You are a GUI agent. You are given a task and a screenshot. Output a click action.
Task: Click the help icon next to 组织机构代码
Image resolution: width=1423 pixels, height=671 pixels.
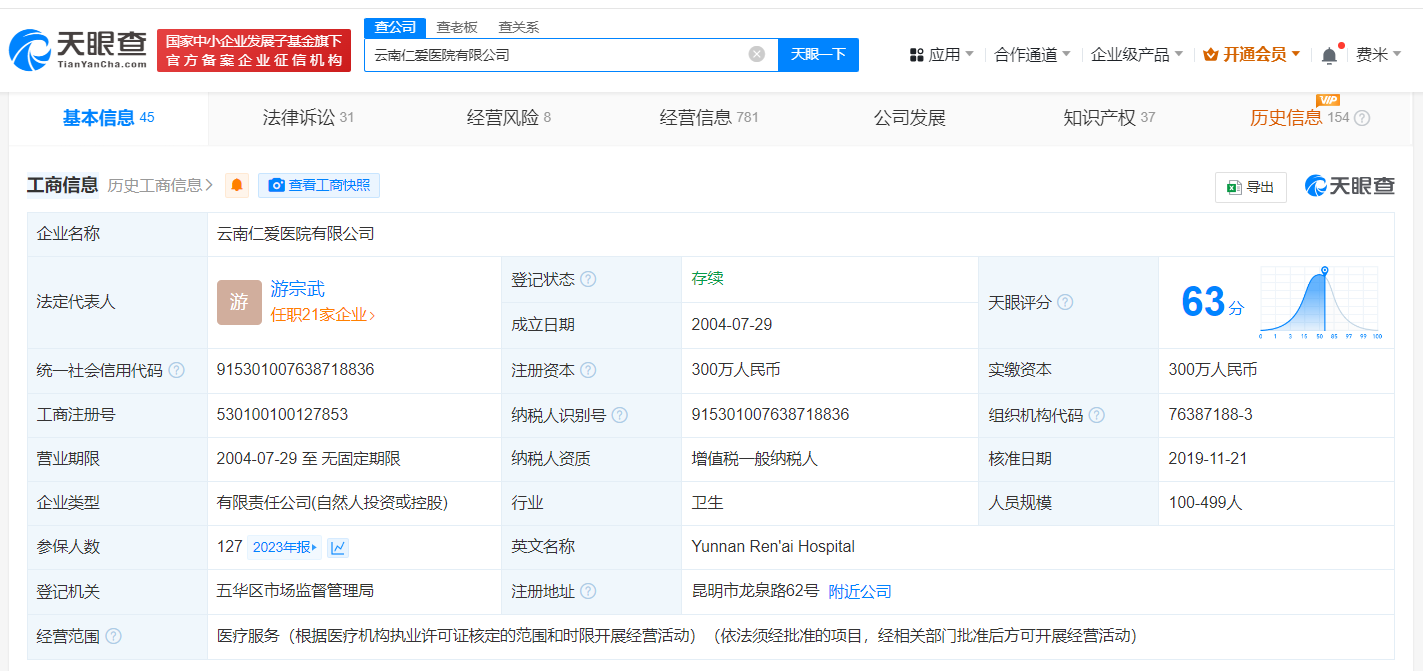tap(1097, 415)
